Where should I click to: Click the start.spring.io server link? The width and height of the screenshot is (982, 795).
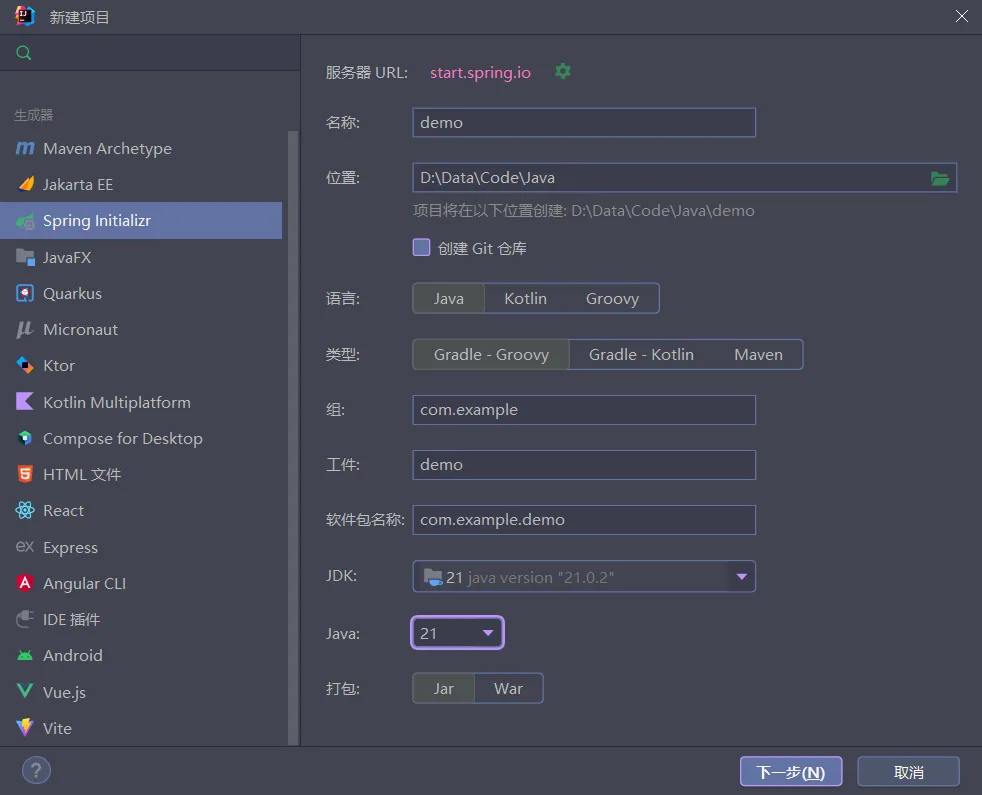(480, 73)
